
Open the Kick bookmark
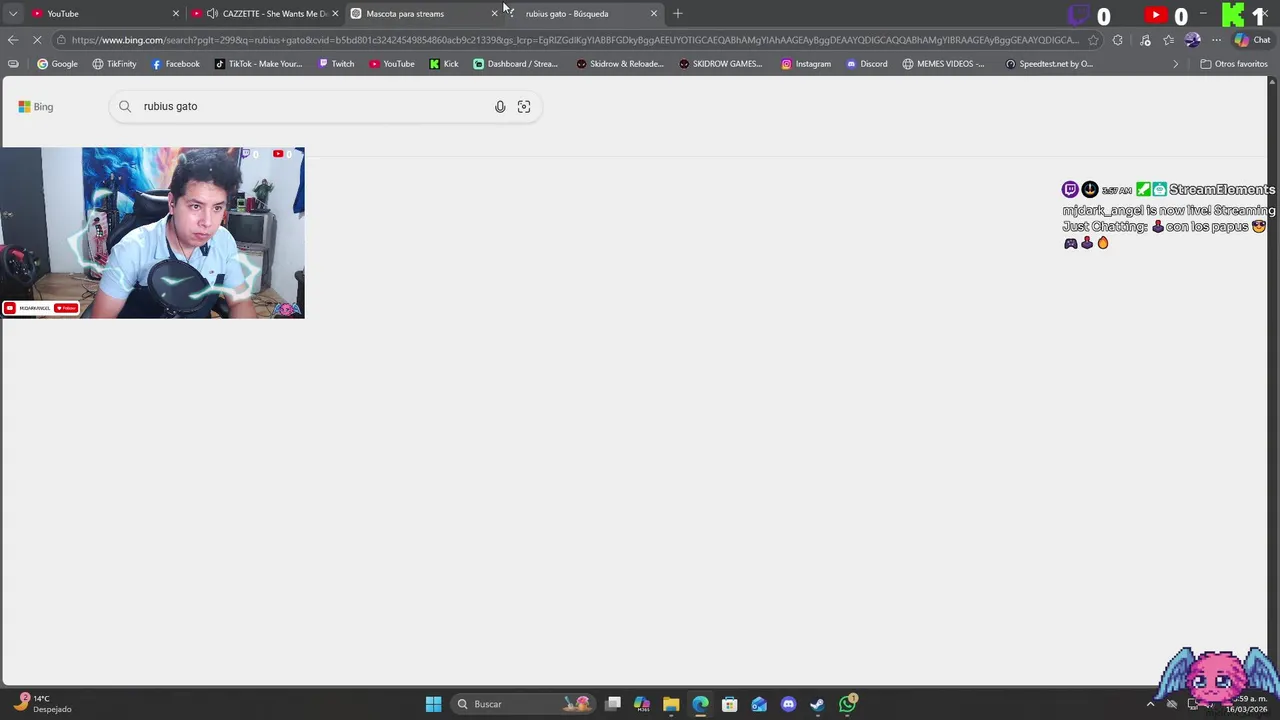[444, 64]
